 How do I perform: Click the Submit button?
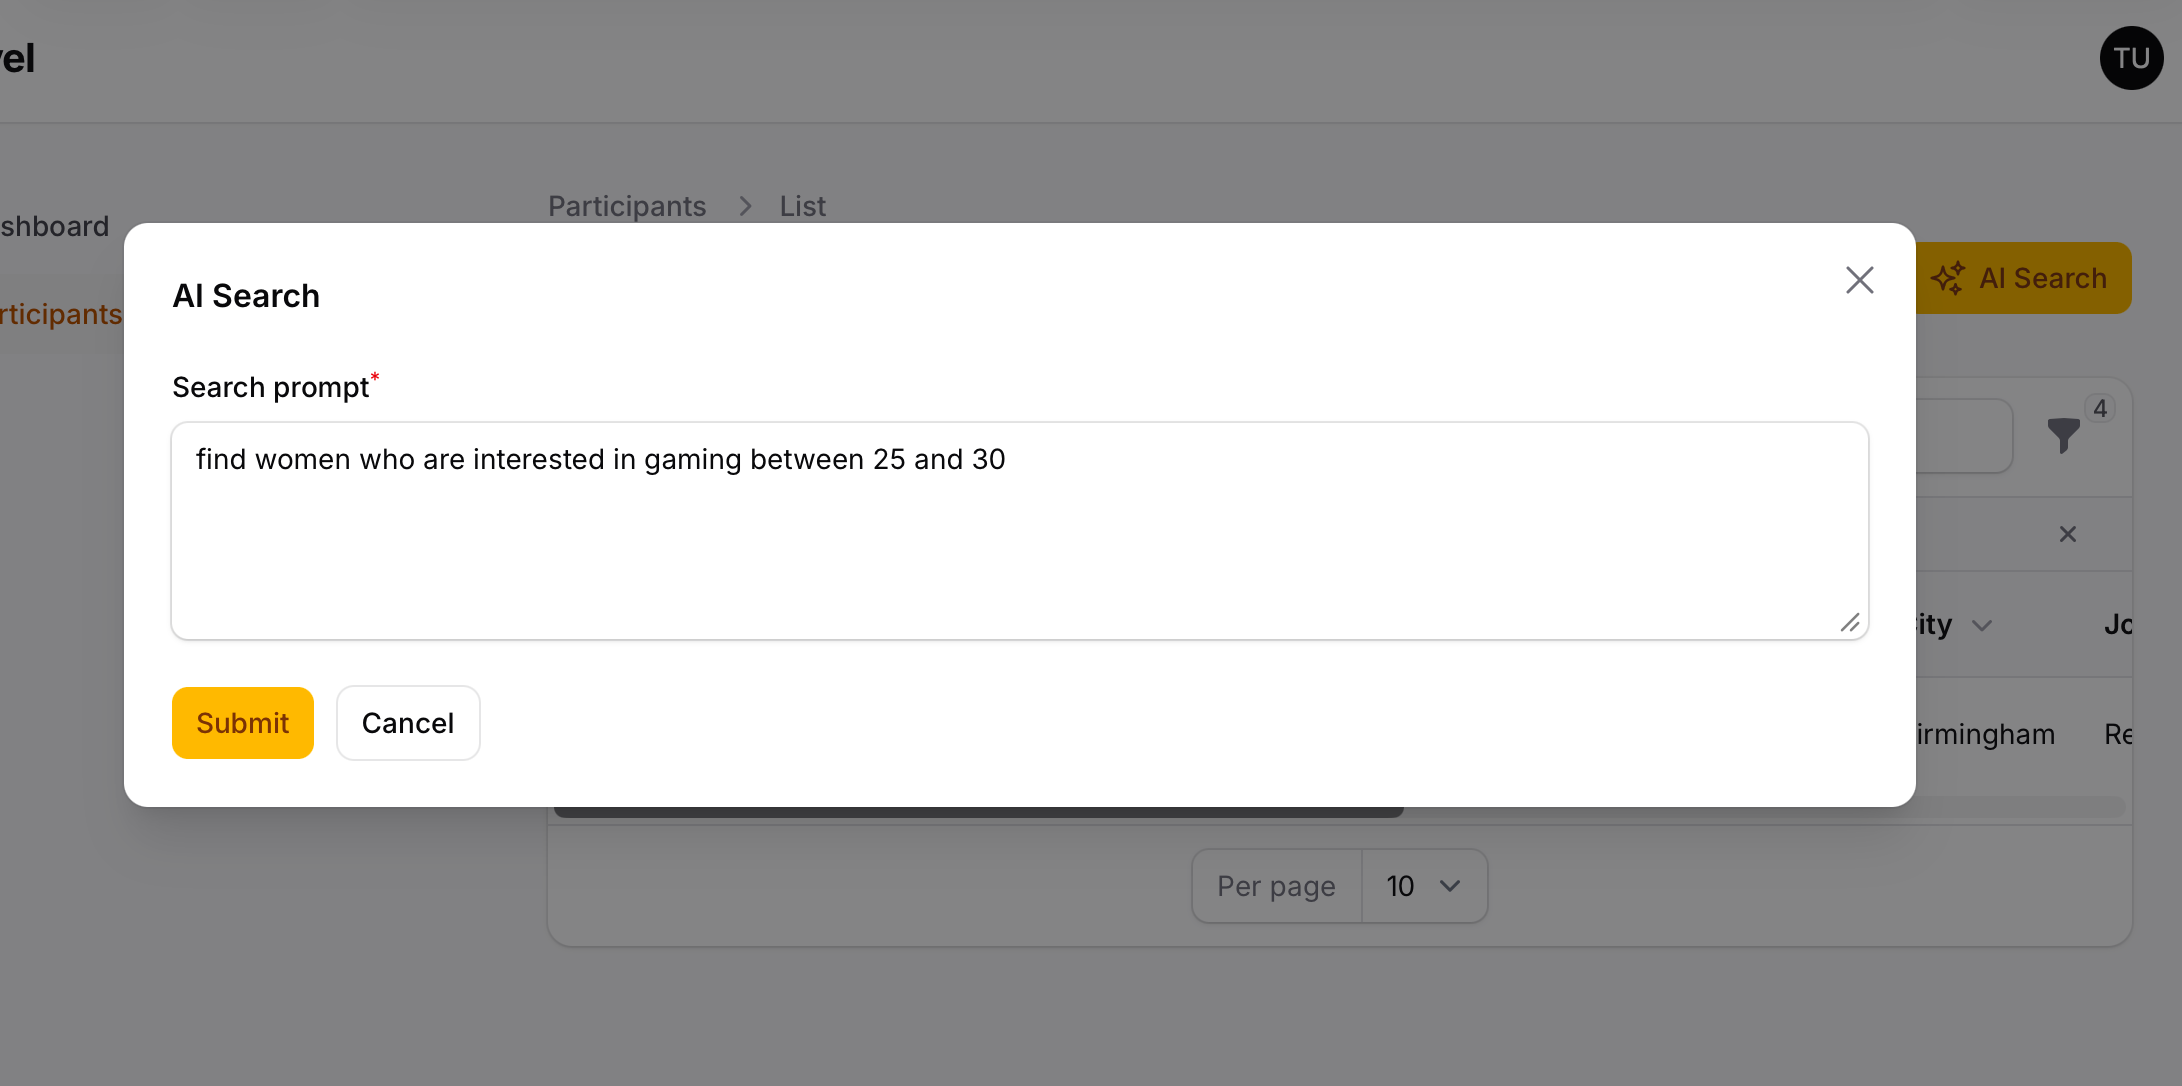click(242, 723)
